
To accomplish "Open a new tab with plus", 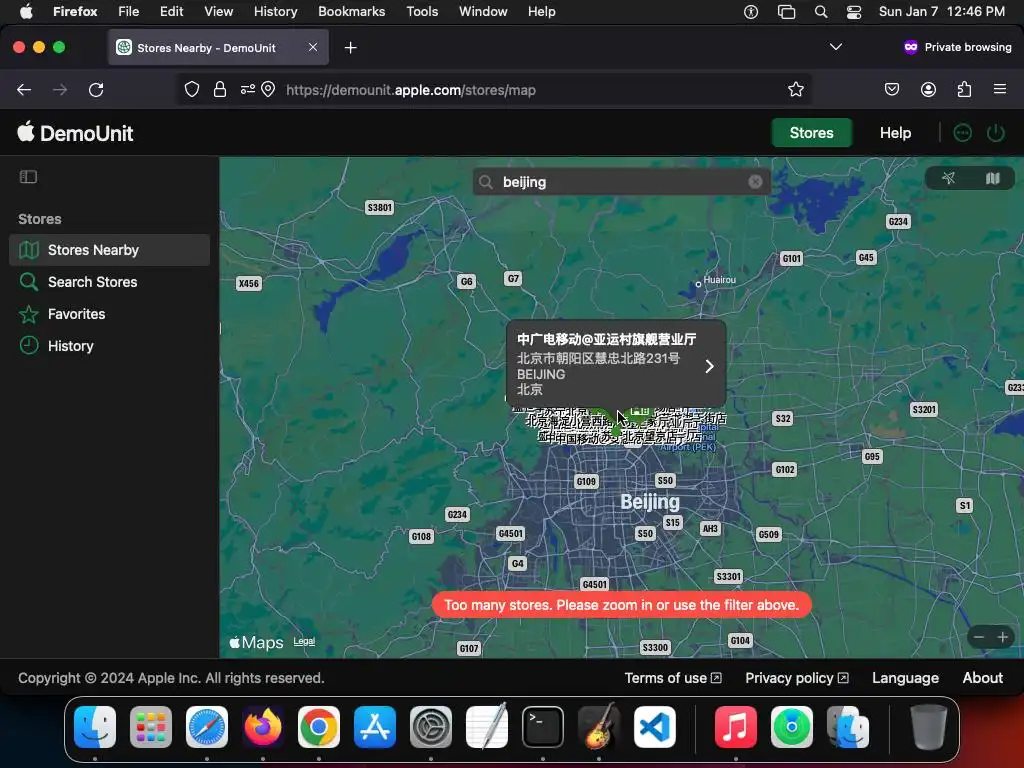I will coord(351,48).
